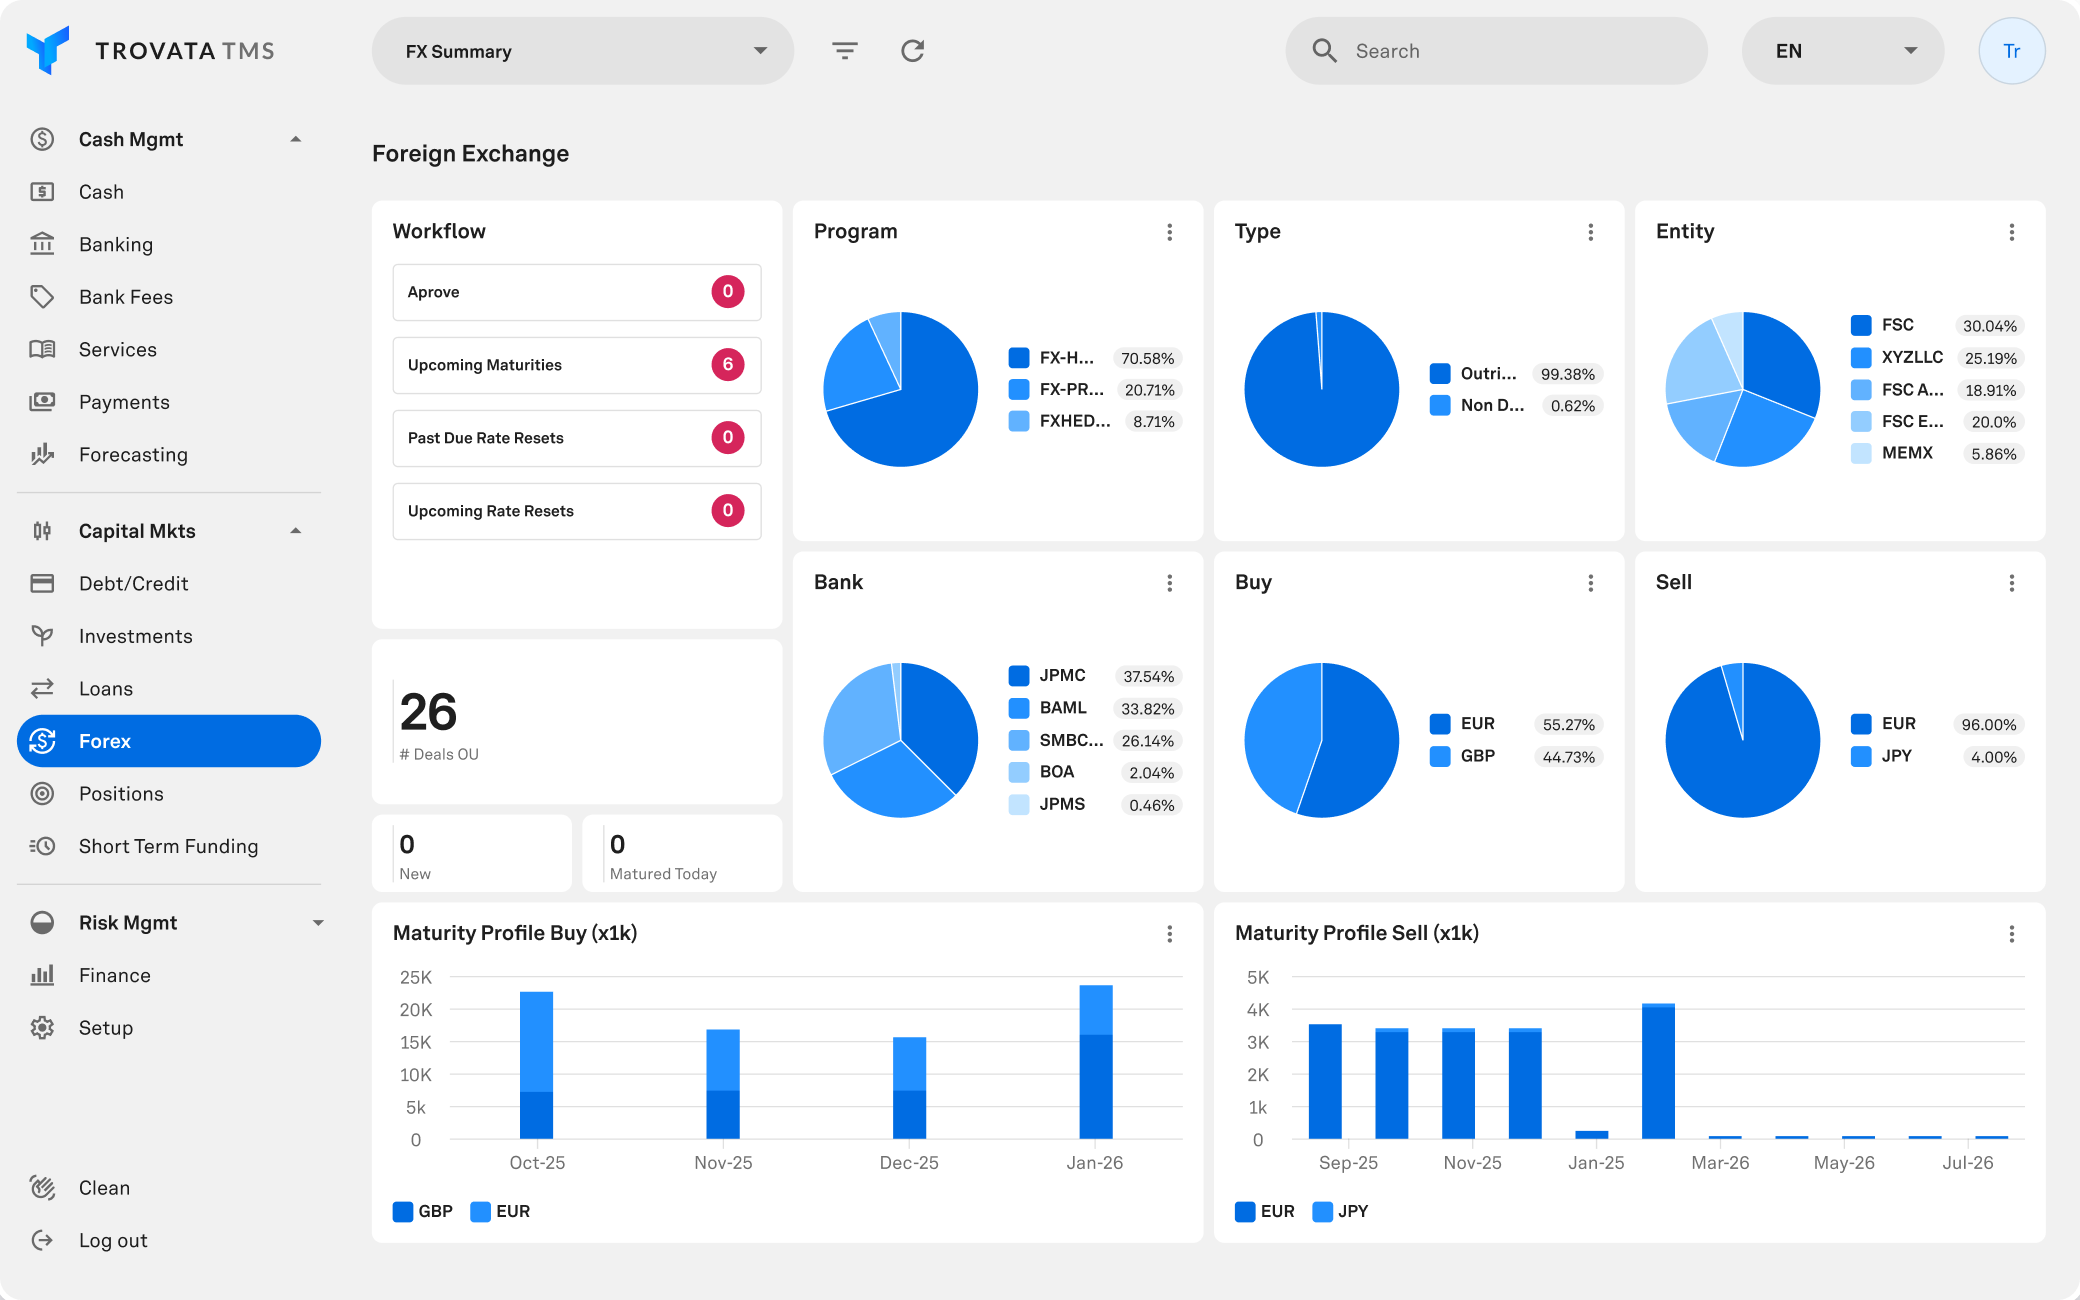Viewport: 2080px width, 1300px height.
Task: Open the EN language dropdown
Action: coord(1842,51)
